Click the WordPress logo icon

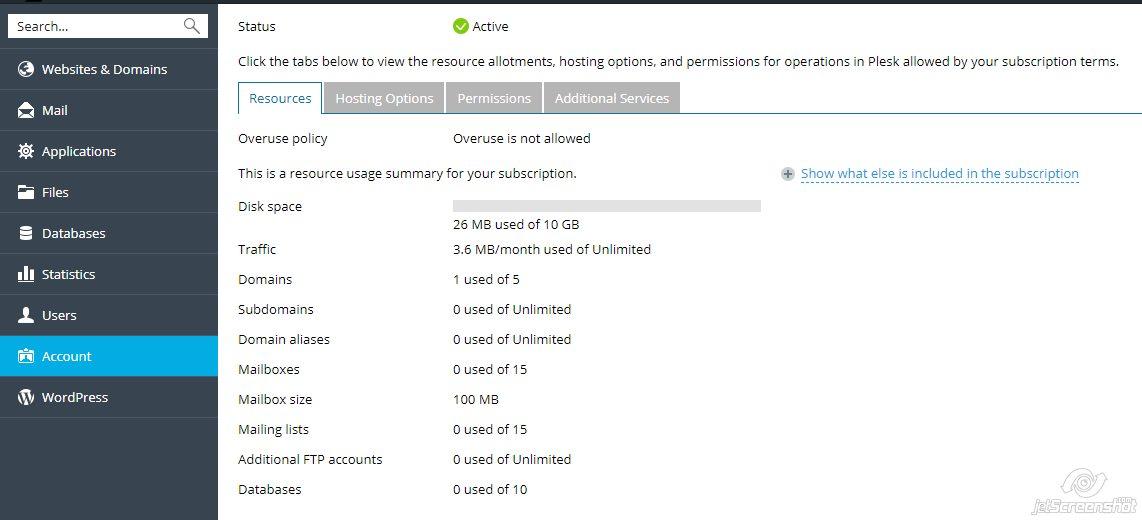[x=26, y=397]
